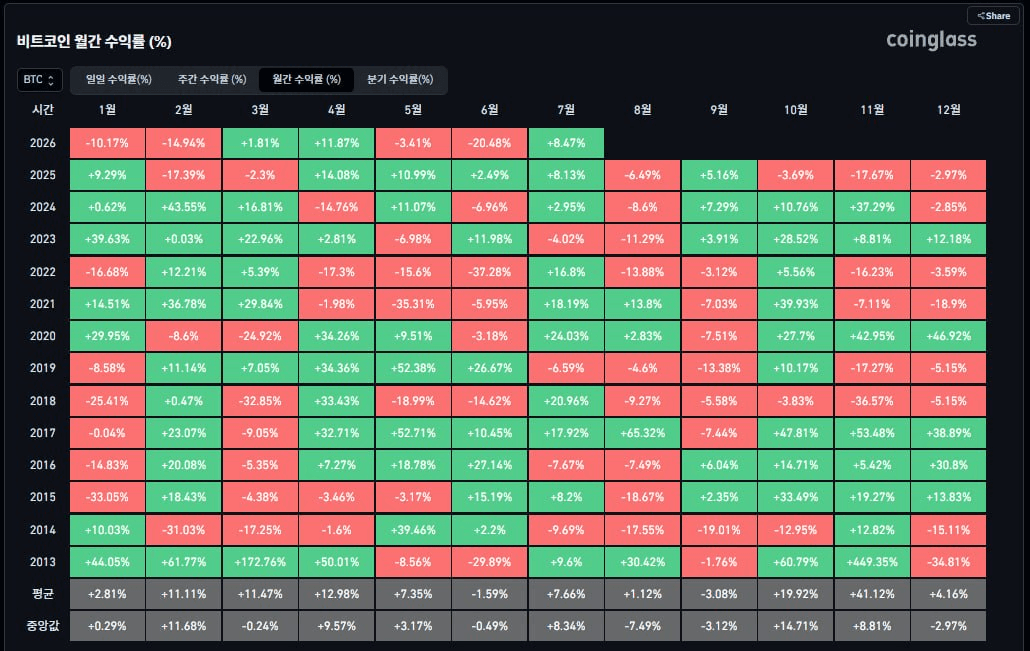
Task: Select the 월간 수익률 (%) tab
Action: coord(307,79)
